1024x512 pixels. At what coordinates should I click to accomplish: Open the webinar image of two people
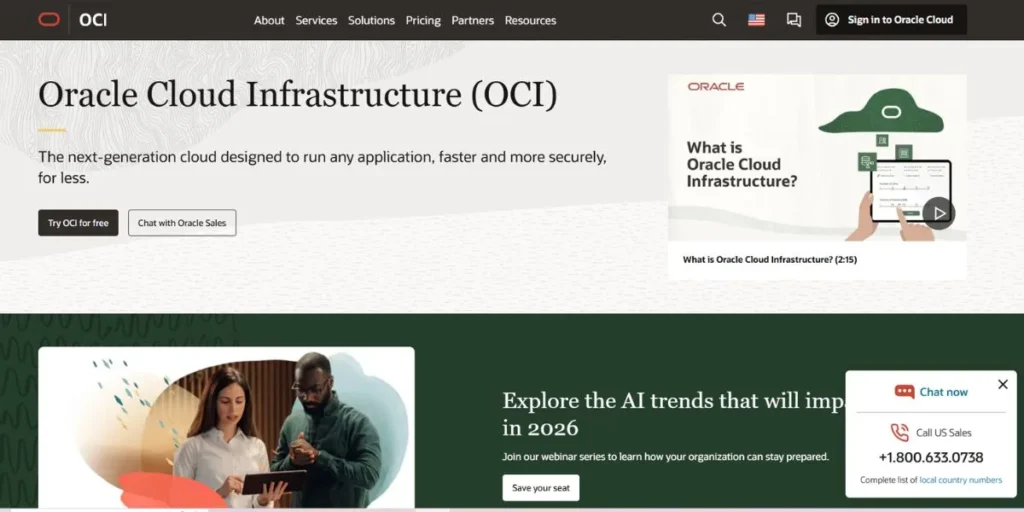coord(226,428)
